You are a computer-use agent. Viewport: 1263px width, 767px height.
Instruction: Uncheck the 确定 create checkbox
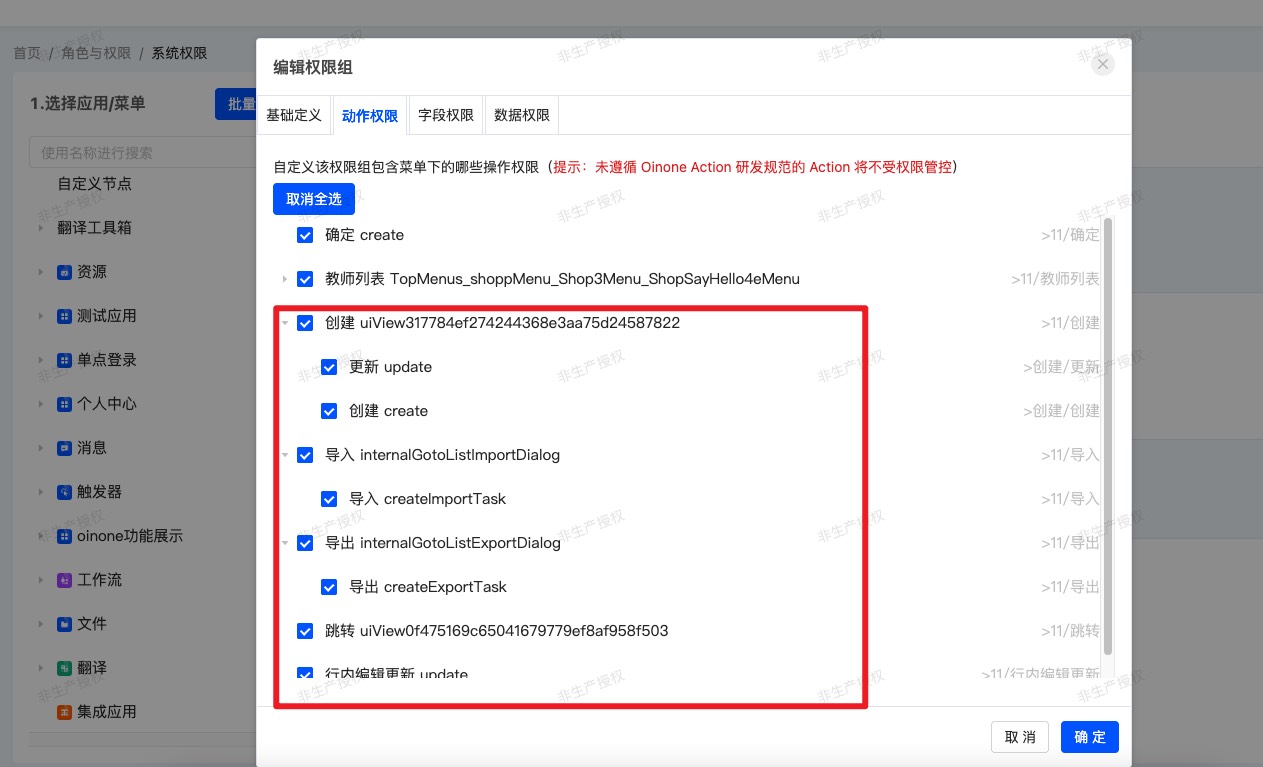click(x=305, y=235)
